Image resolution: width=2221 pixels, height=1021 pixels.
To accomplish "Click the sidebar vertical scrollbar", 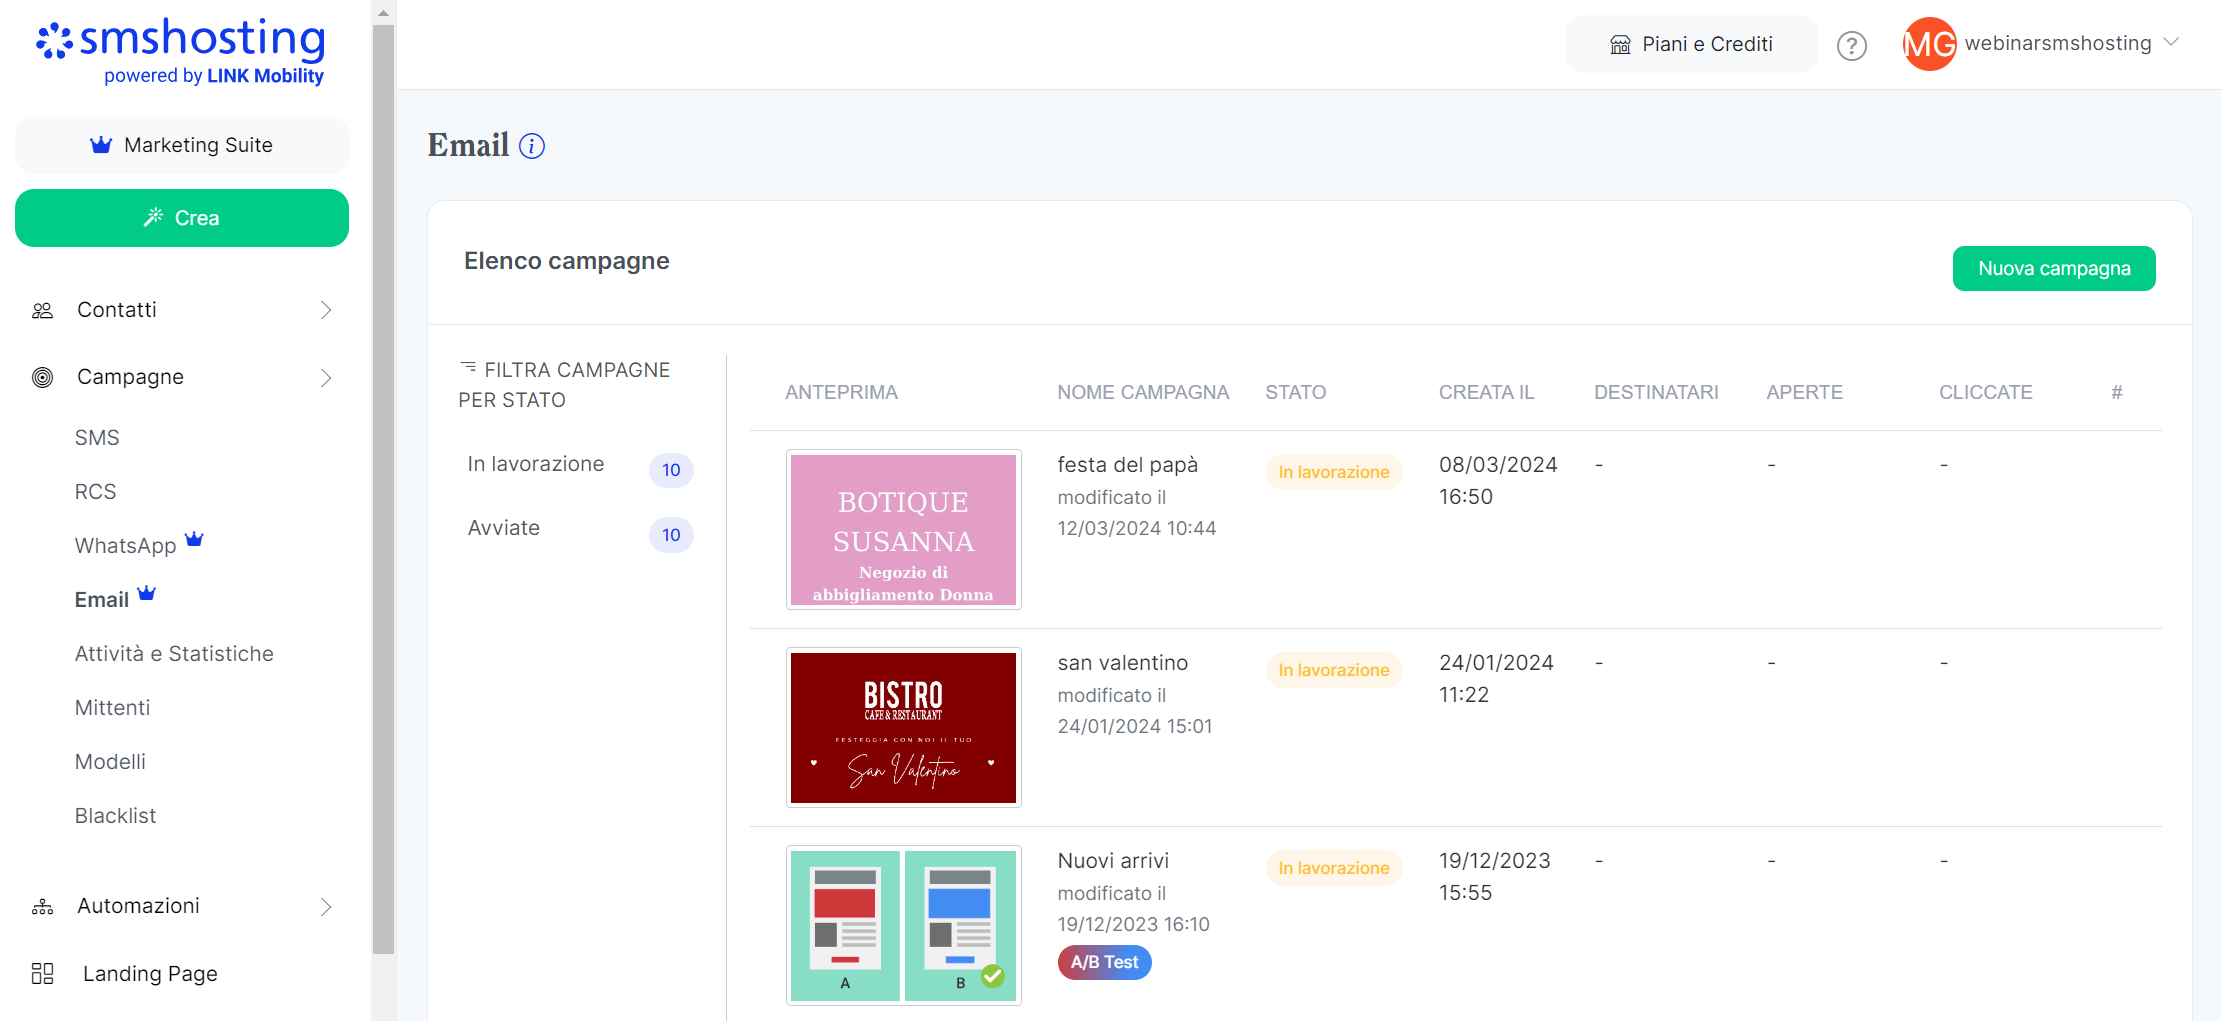I will (383, 490).
